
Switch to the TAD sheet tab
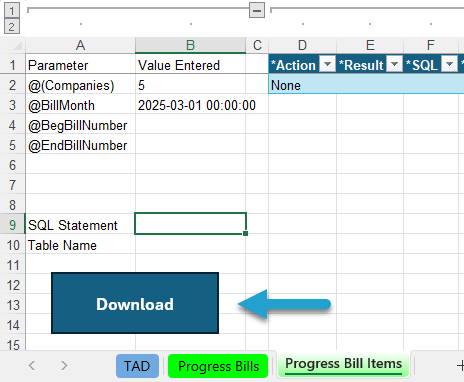click(x=137, y=366)
